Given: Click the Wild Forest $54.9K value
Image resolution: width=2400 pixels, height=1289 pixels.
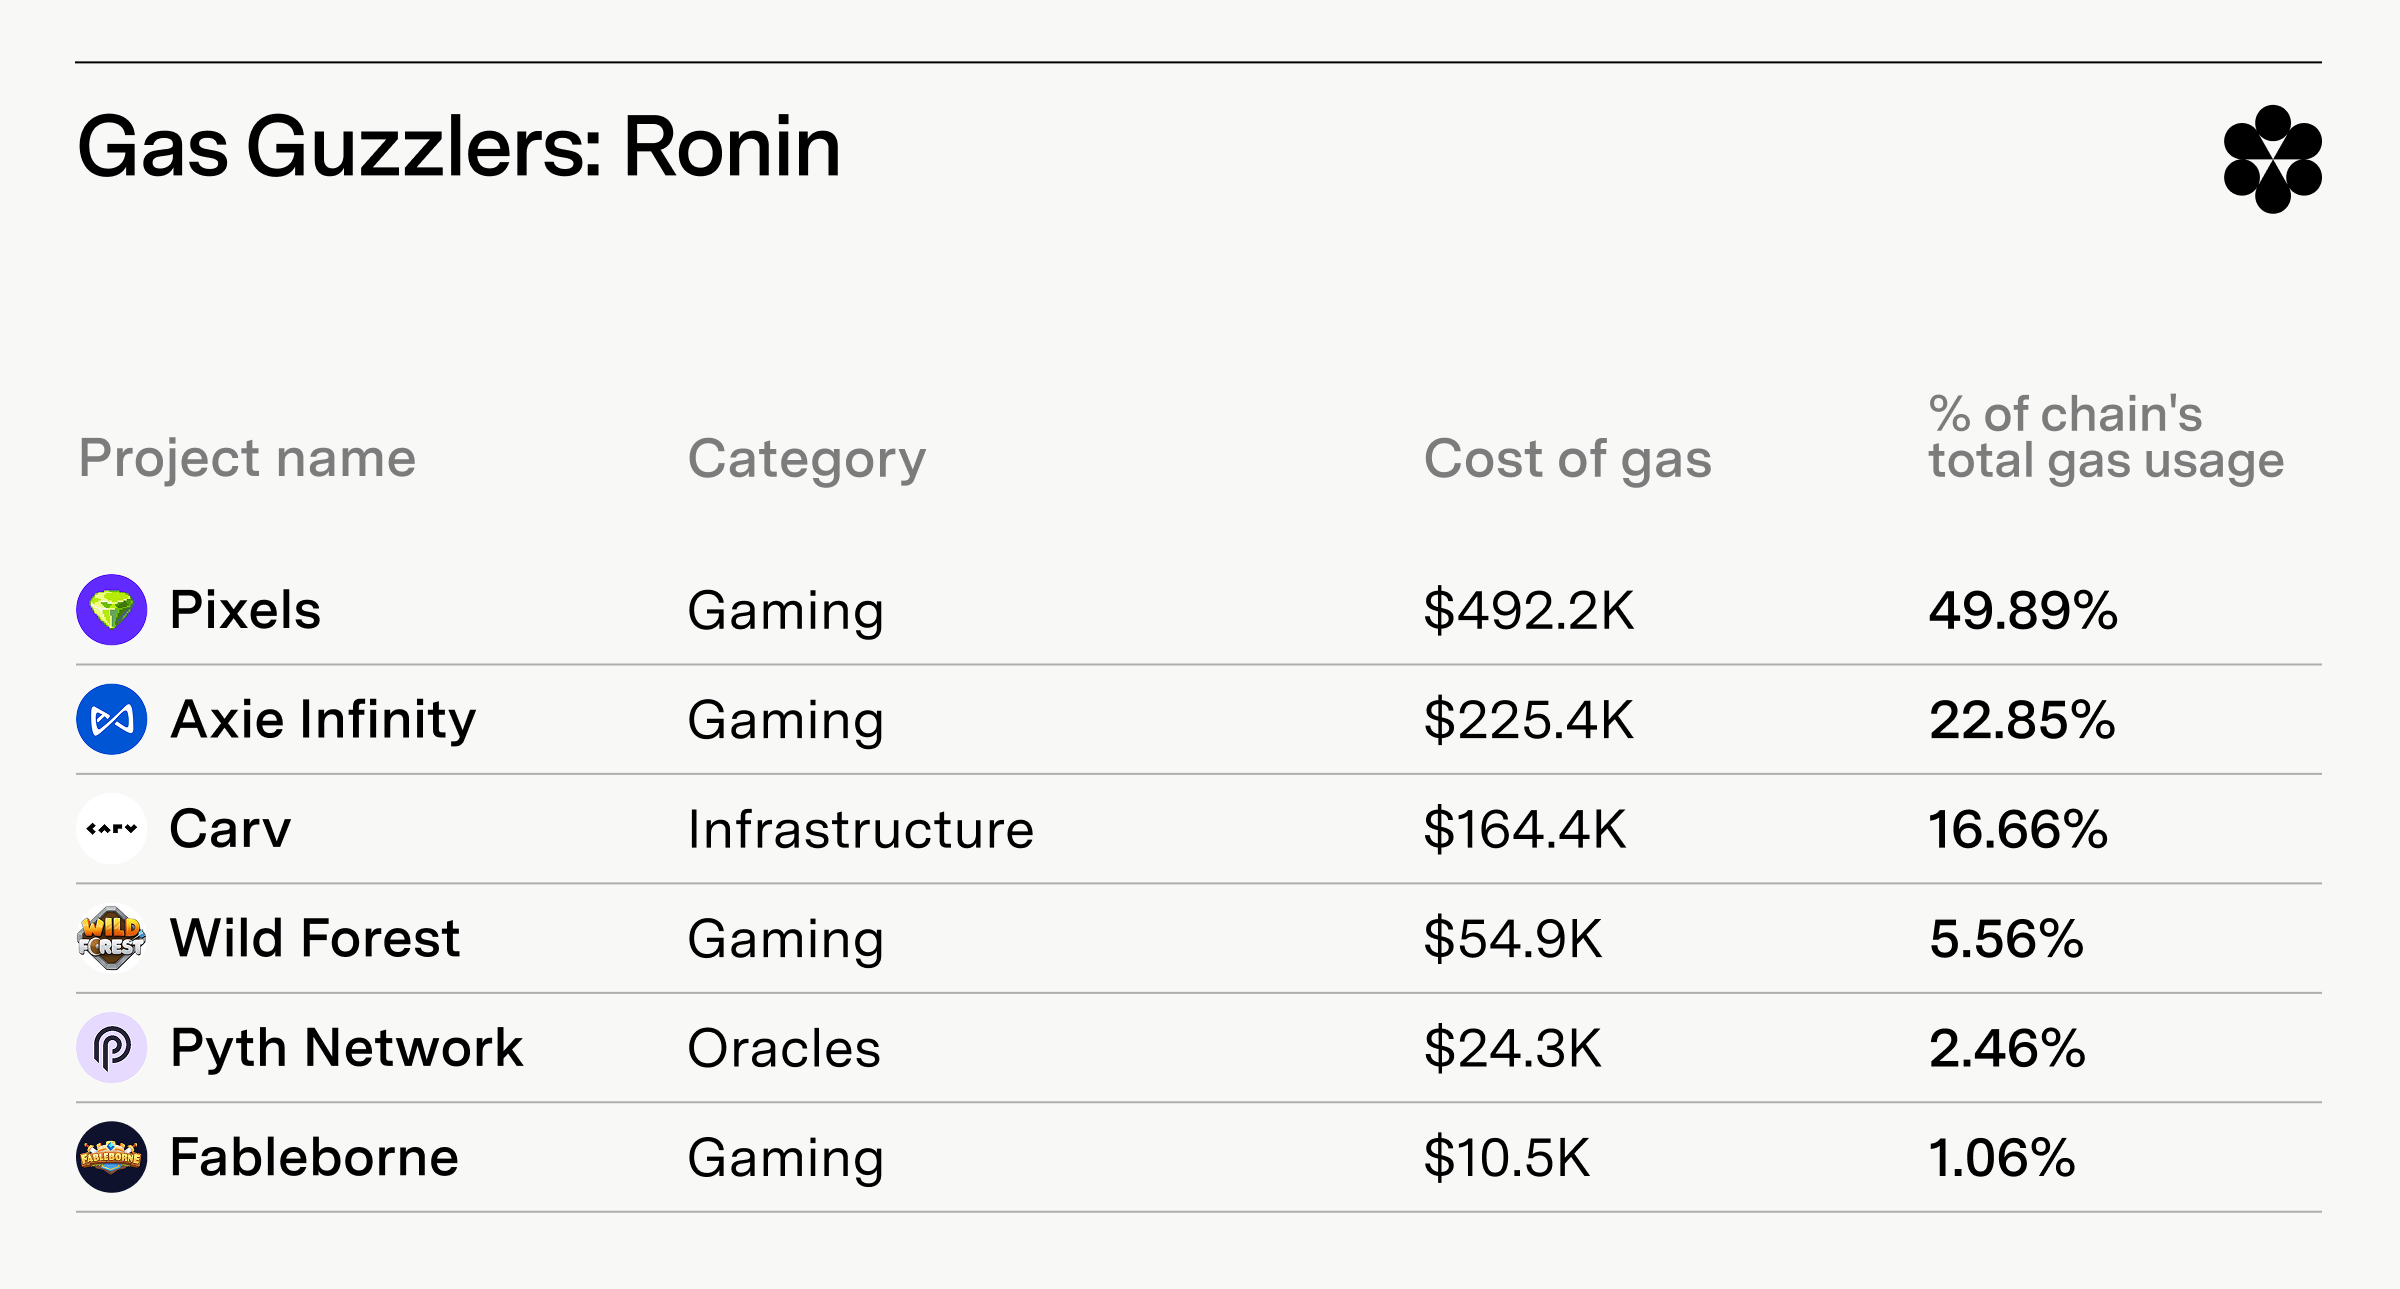Looking at the screenshot, I should (1513, 939).
